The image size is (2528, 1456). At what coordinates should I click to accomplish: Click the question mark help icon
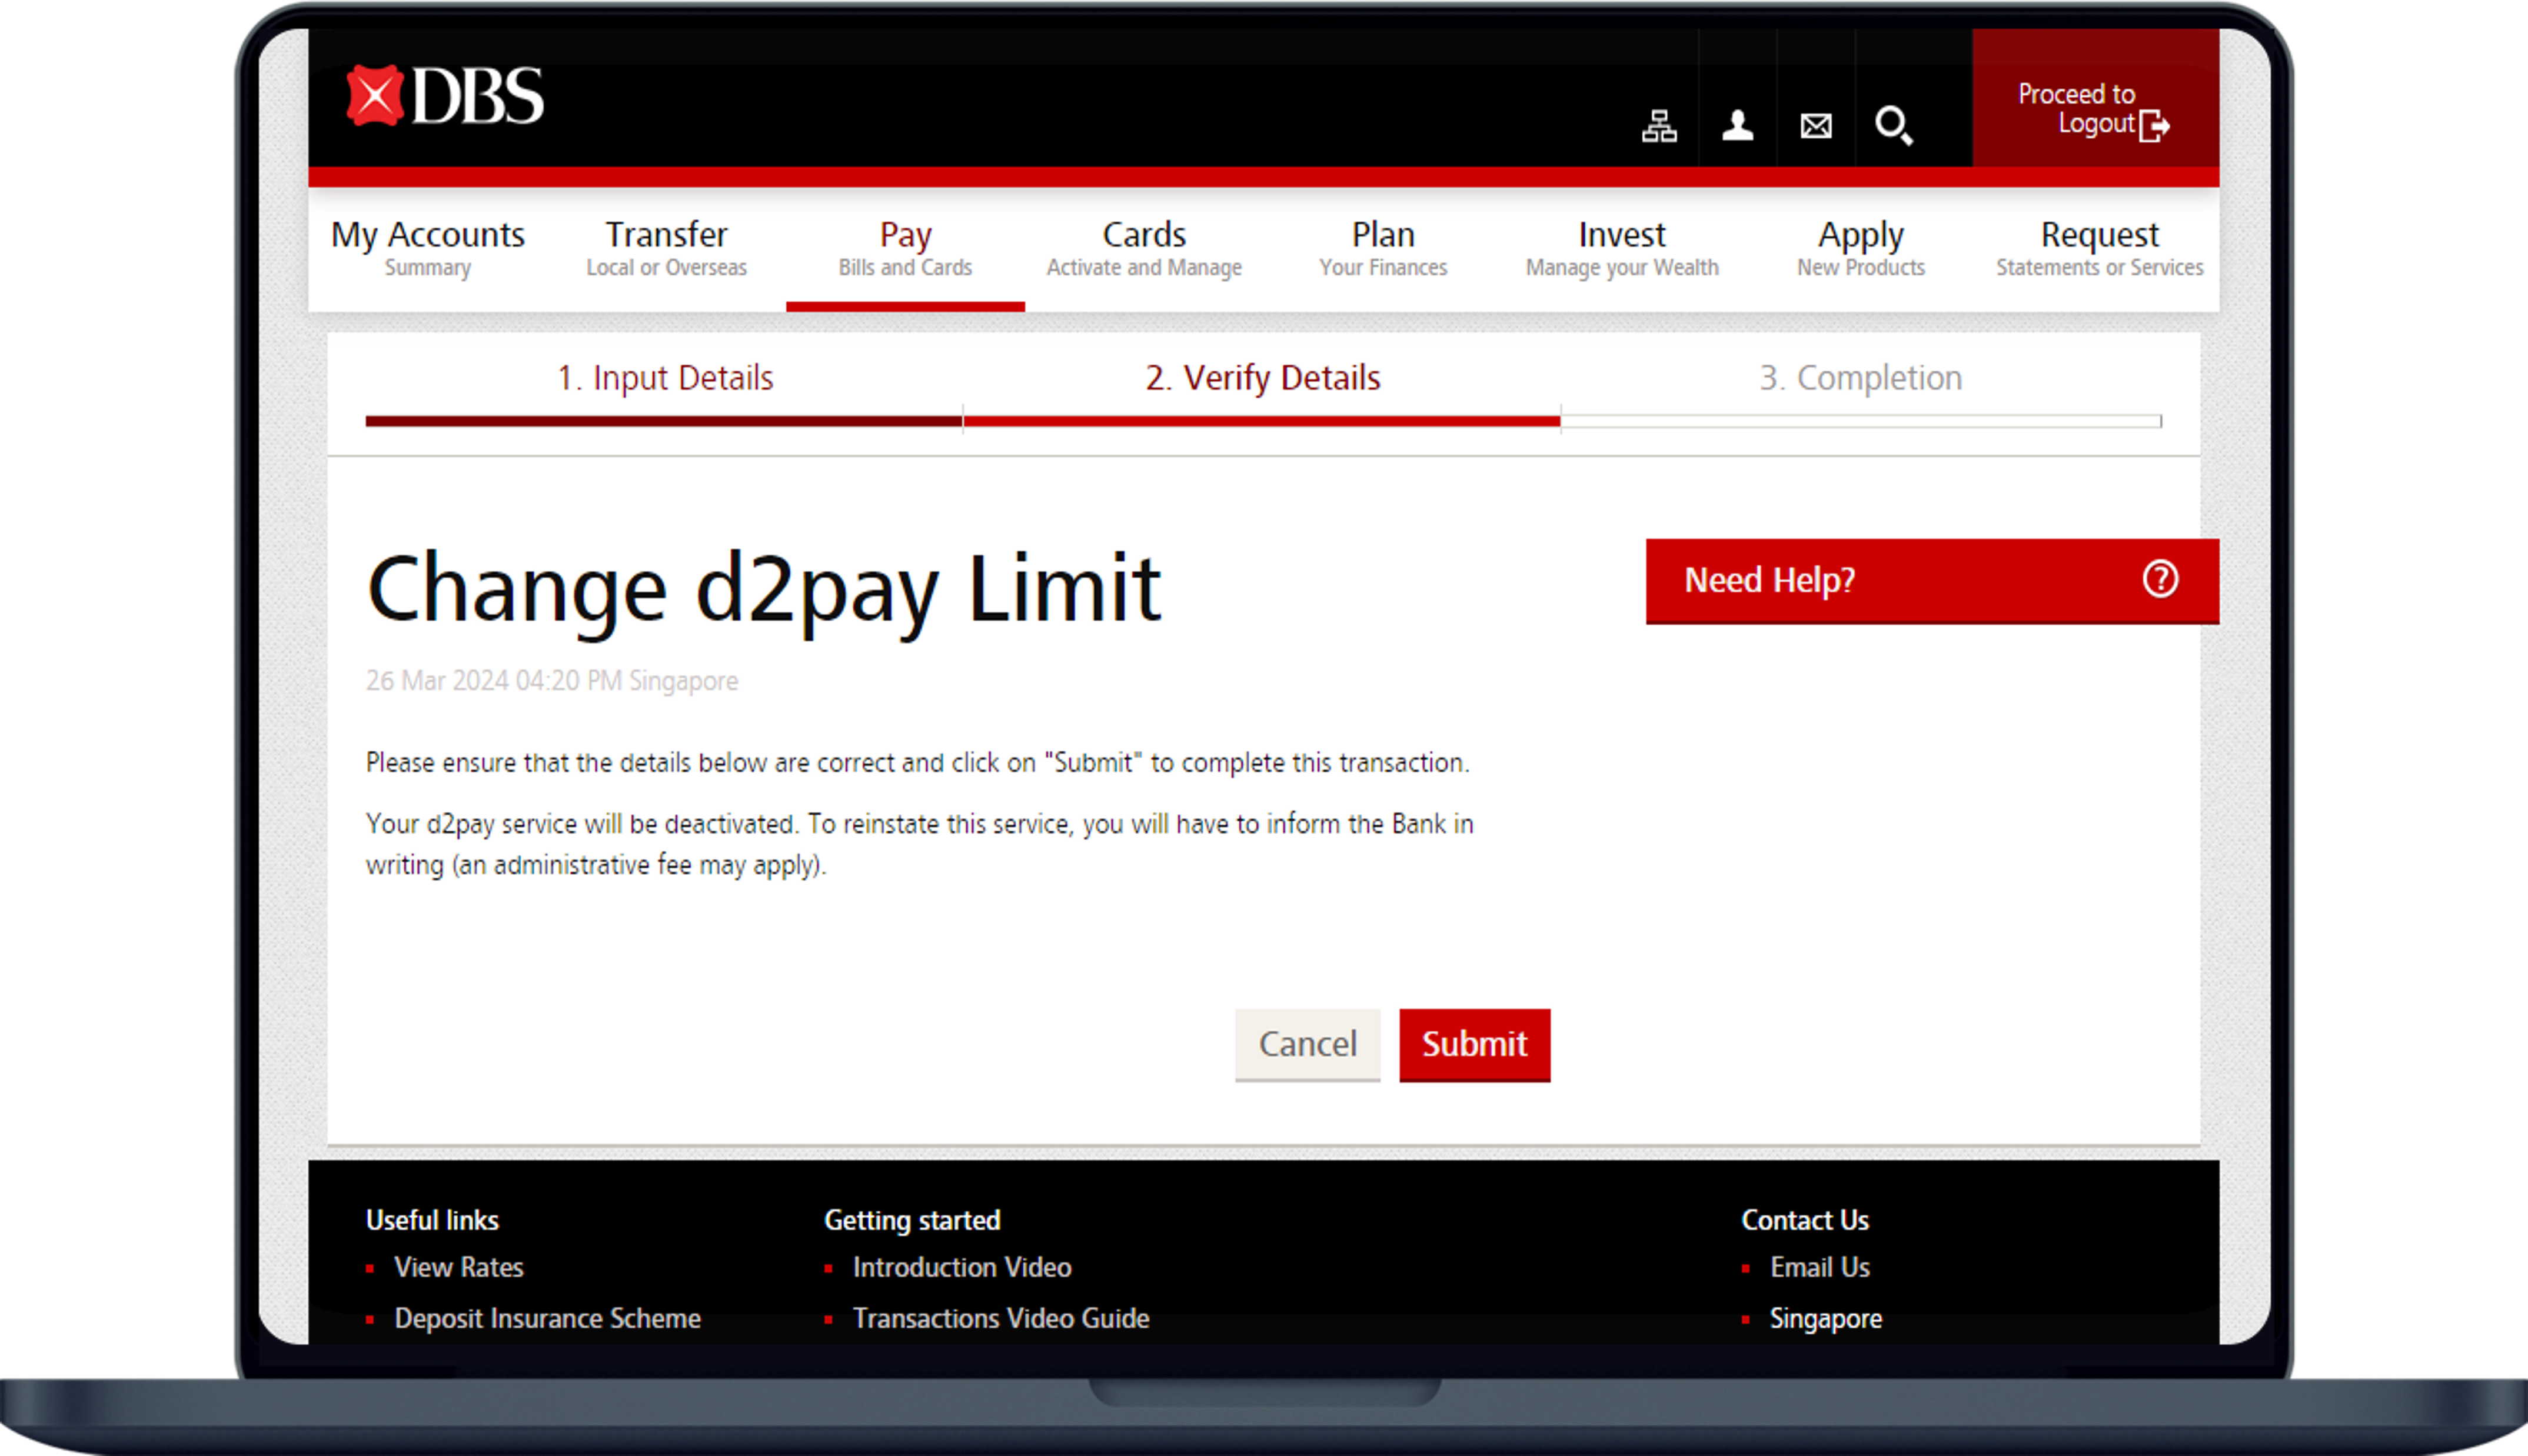2160,579
